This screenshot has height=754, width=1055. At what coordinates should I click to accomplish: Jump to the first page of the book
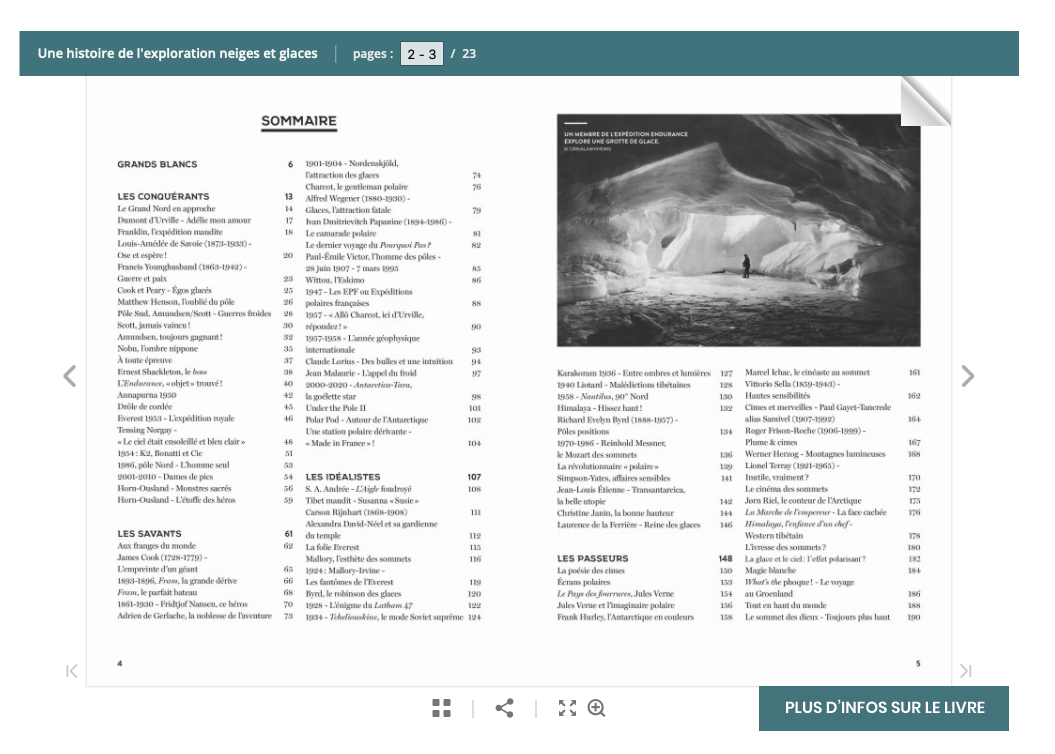point(72,671)
